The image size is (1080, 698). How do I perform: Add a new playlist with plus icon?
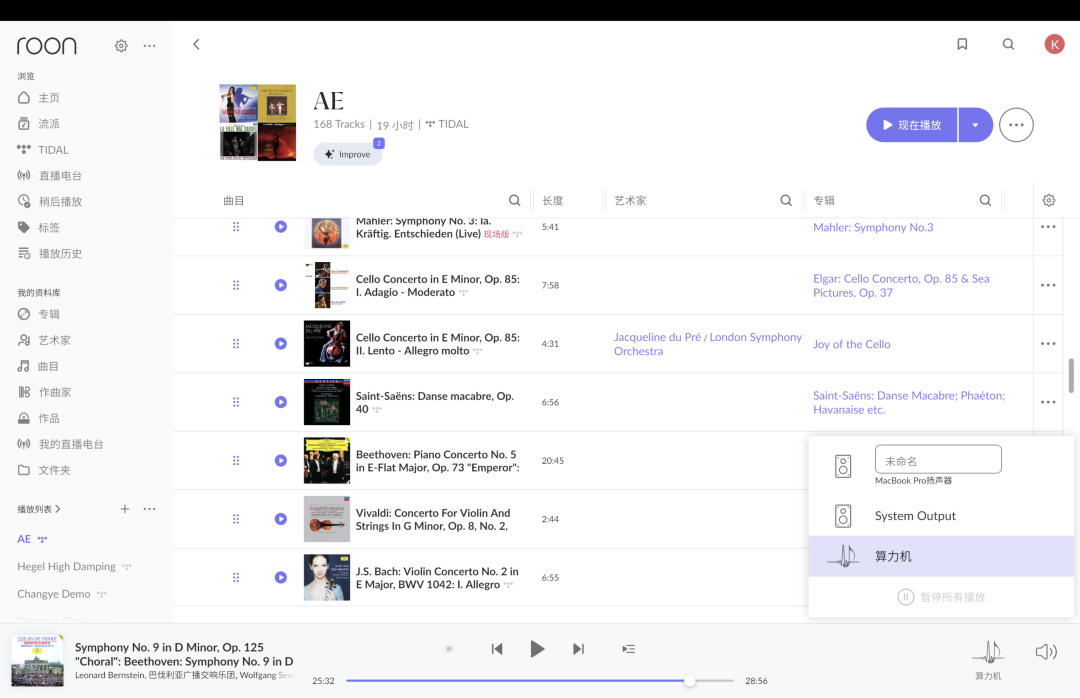[125, 509]
